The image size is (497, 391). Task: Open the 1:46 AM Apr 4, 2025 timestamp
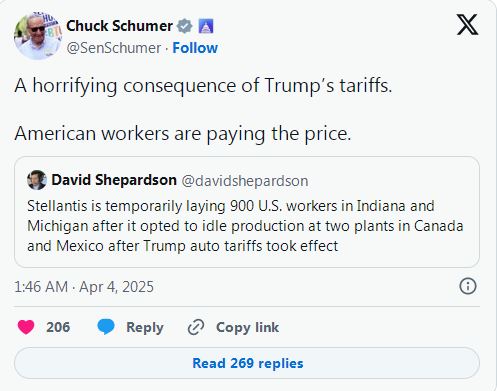[84, 287]
